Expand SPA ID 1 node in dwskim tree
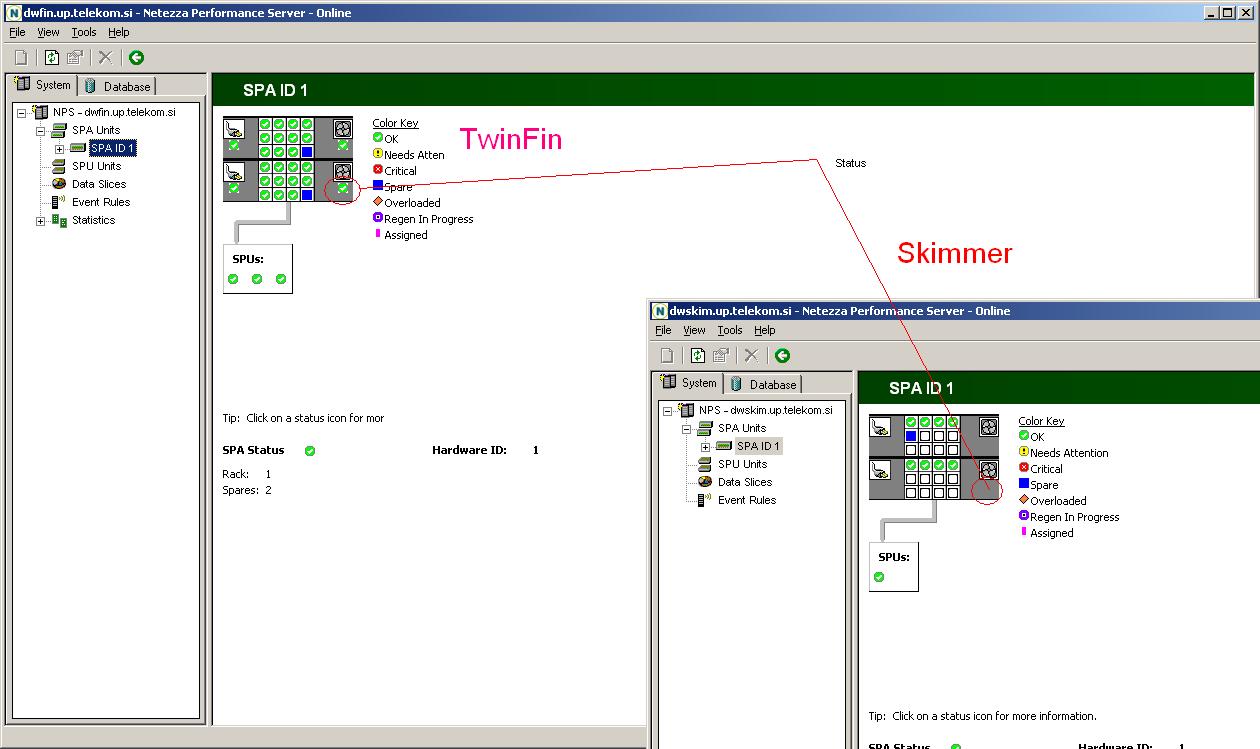 [705, 447]
